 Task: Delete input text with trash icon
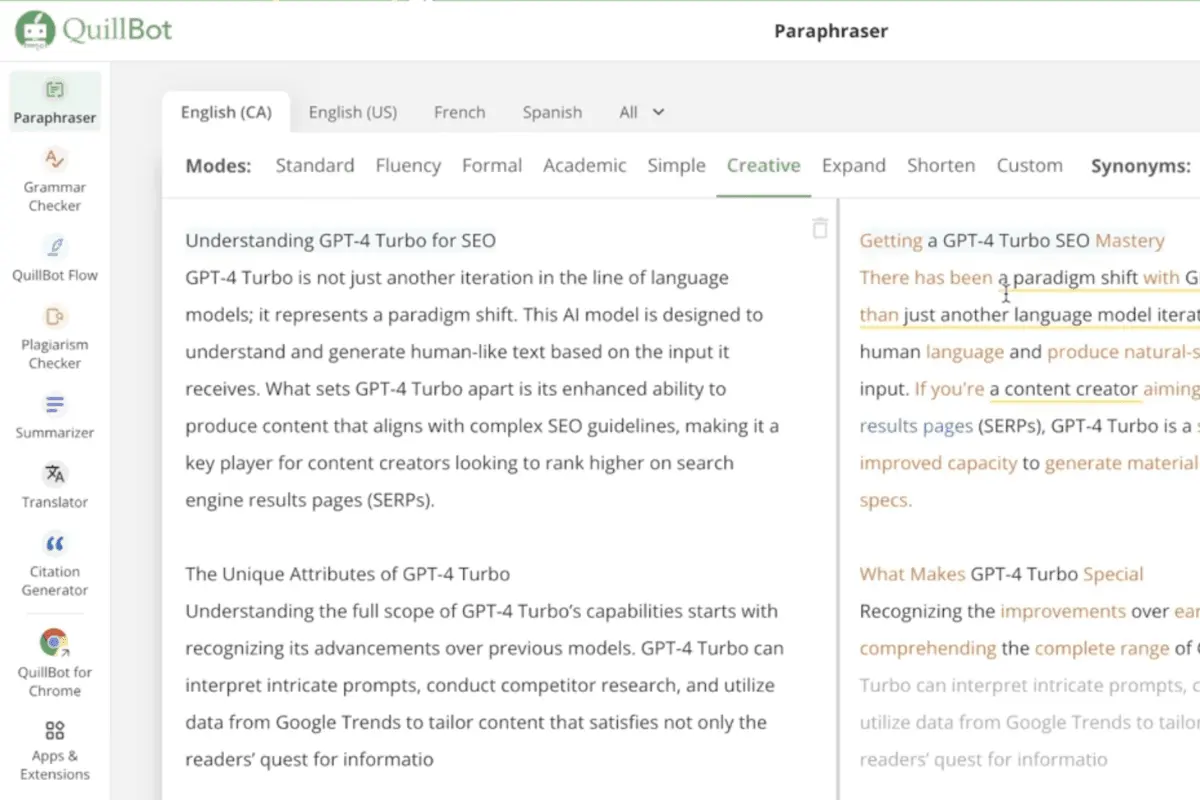tap(820, 229)
